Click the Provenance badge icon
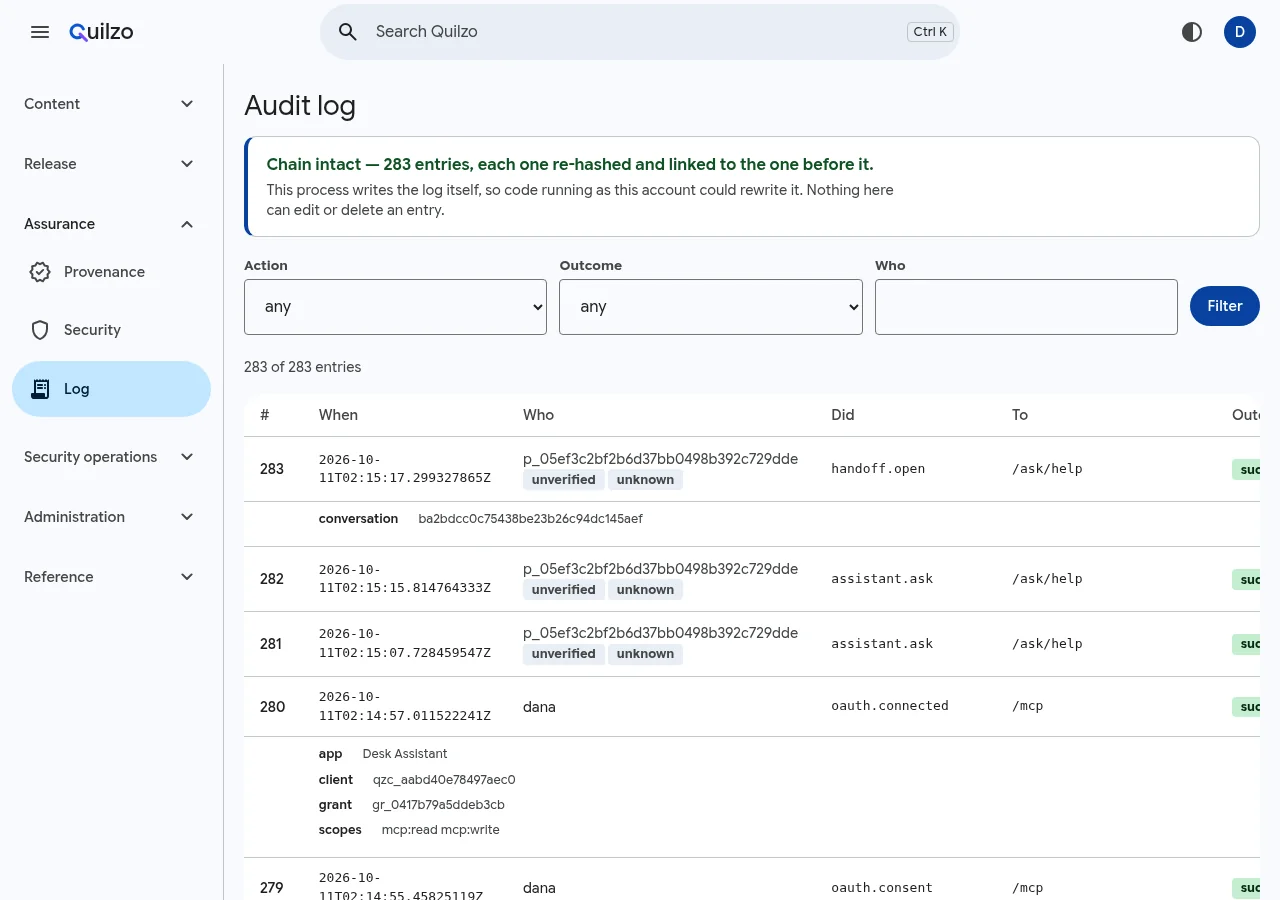 (40, 272)
